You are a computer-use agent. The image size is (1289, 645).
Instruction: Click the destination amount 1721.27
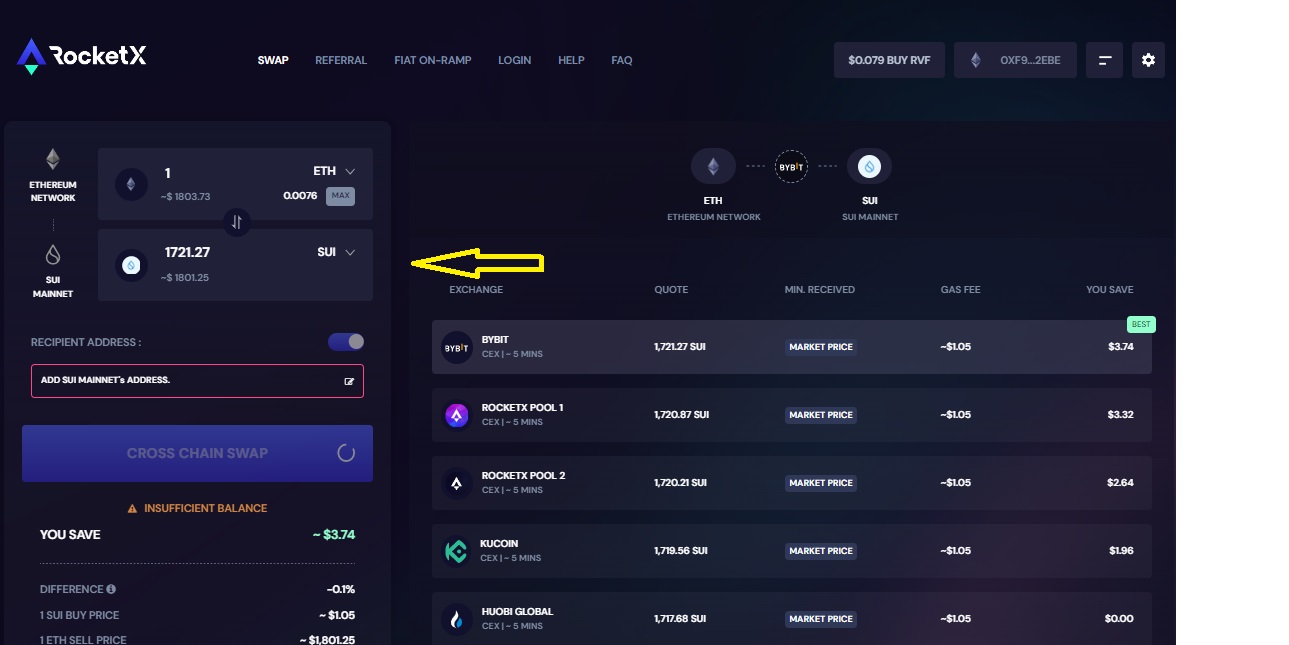pyautogui.click(x=187, y=252)
